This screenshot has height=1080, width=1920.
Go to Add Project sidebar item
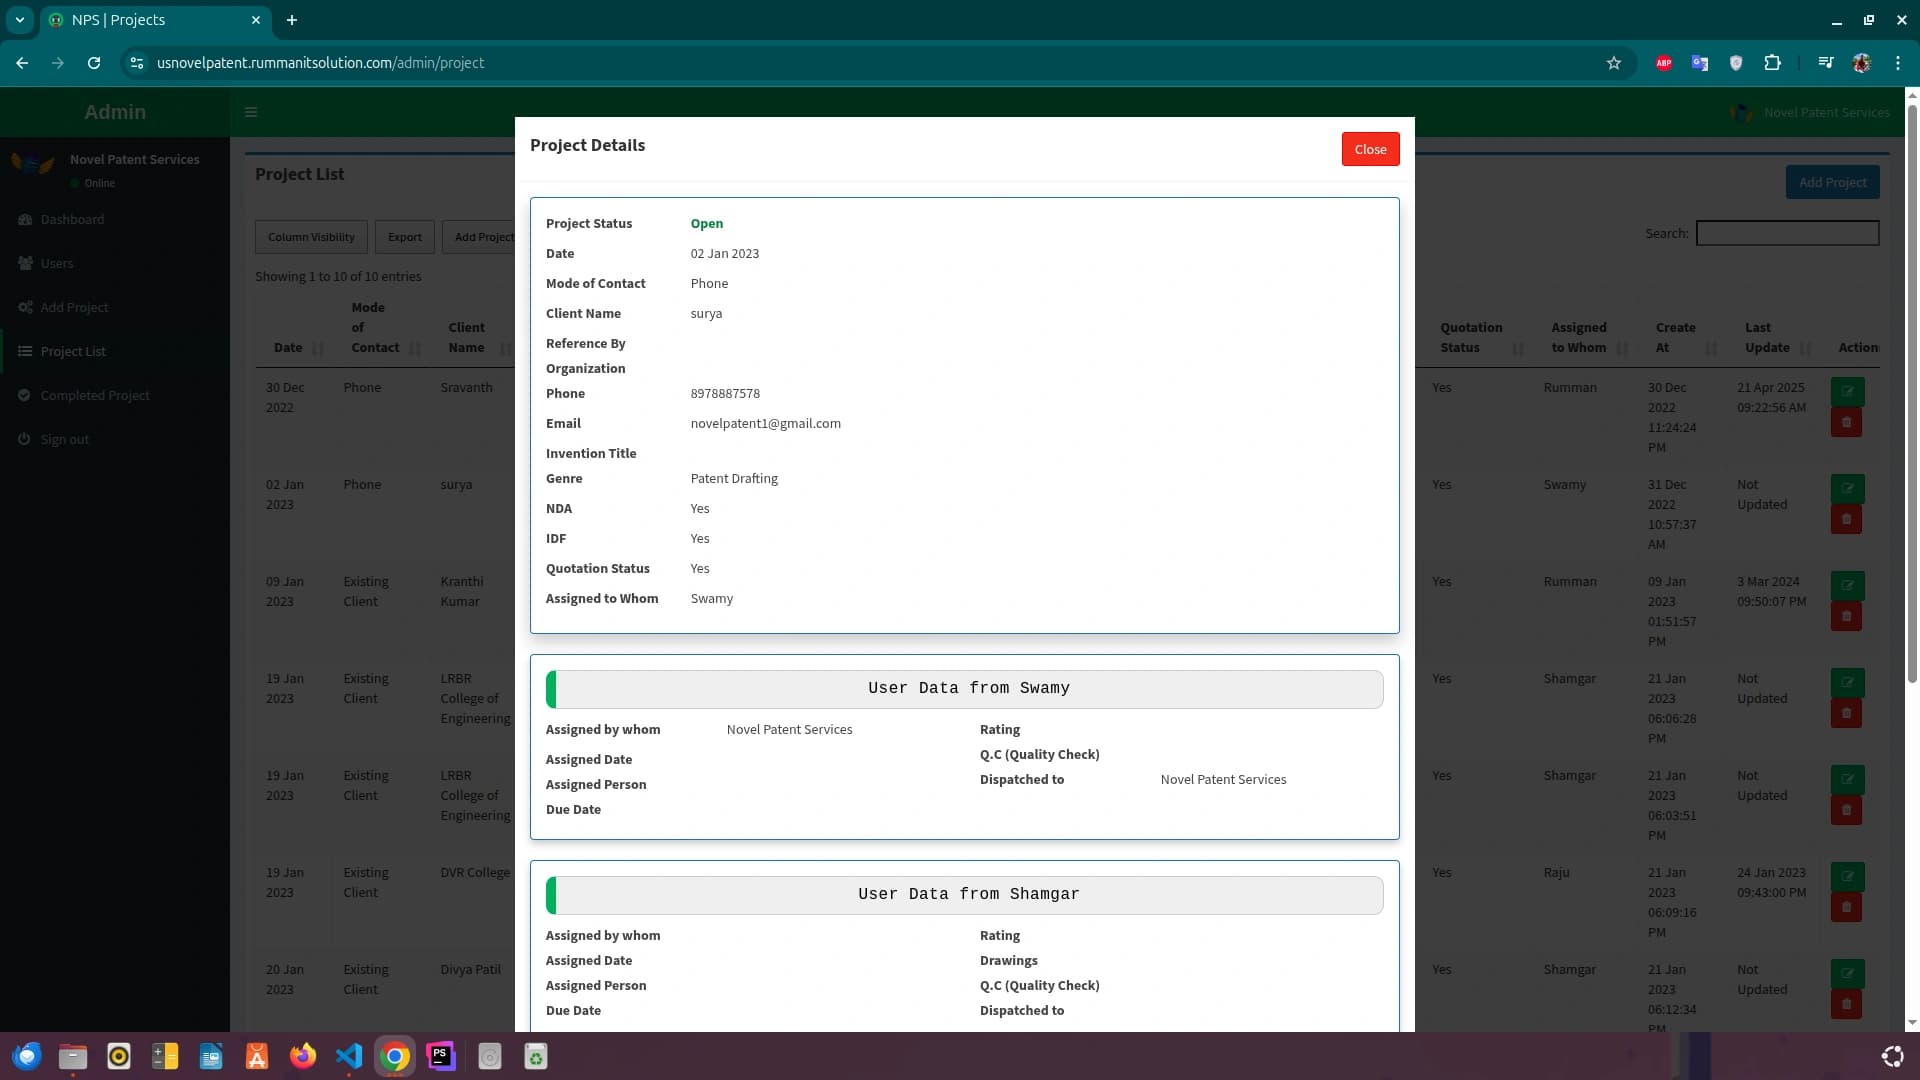(74, 307)
